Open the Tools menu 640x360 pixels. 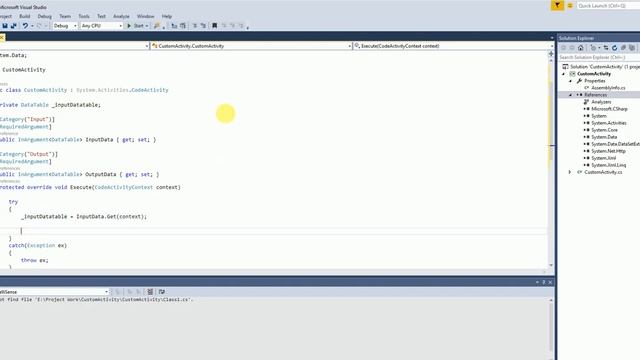point(84,16)
